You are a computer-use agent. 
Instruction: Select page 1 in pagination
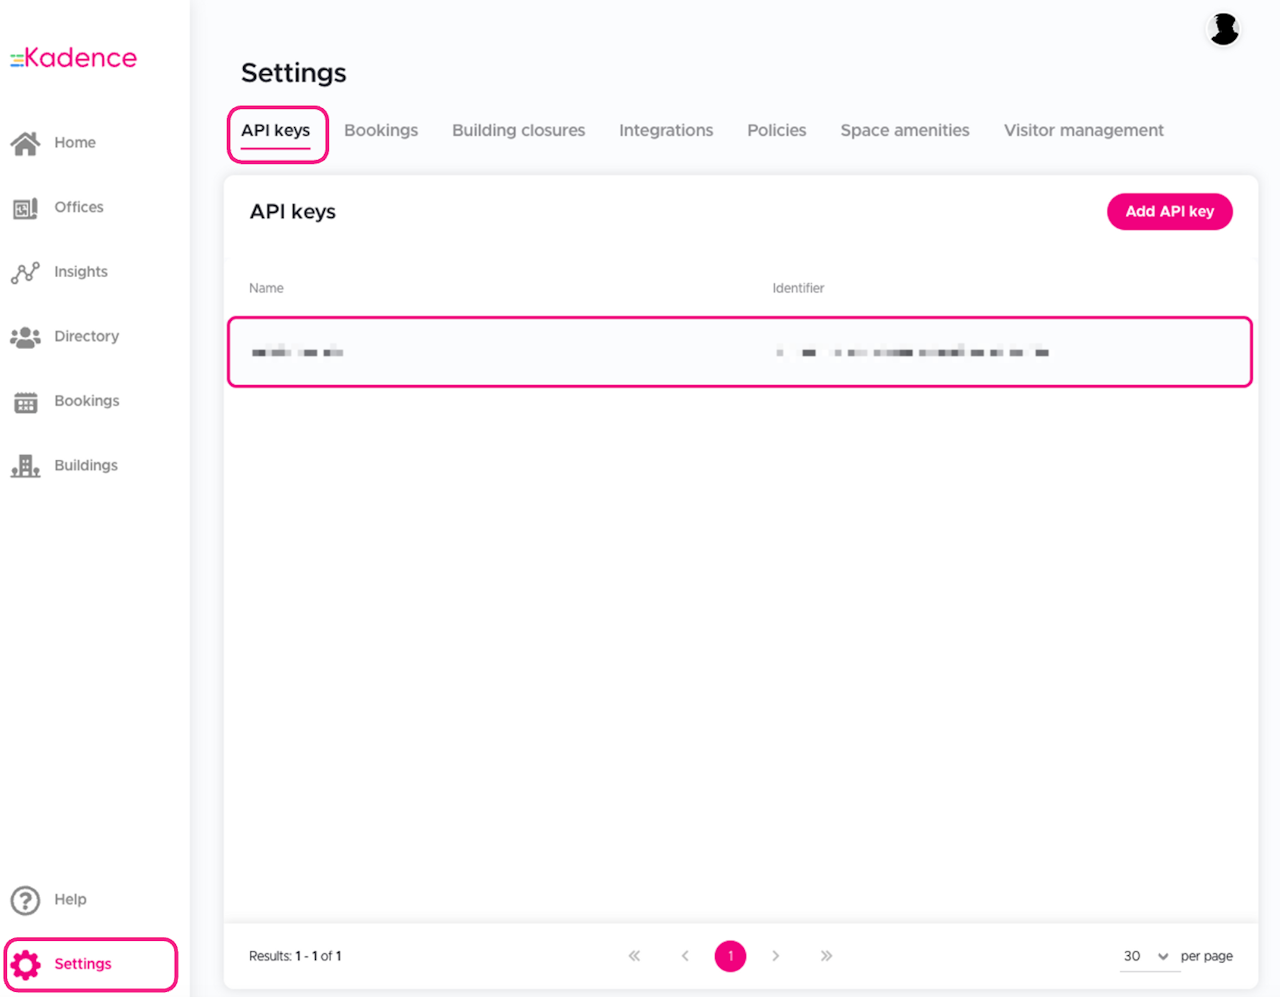[x=730, y=956]
